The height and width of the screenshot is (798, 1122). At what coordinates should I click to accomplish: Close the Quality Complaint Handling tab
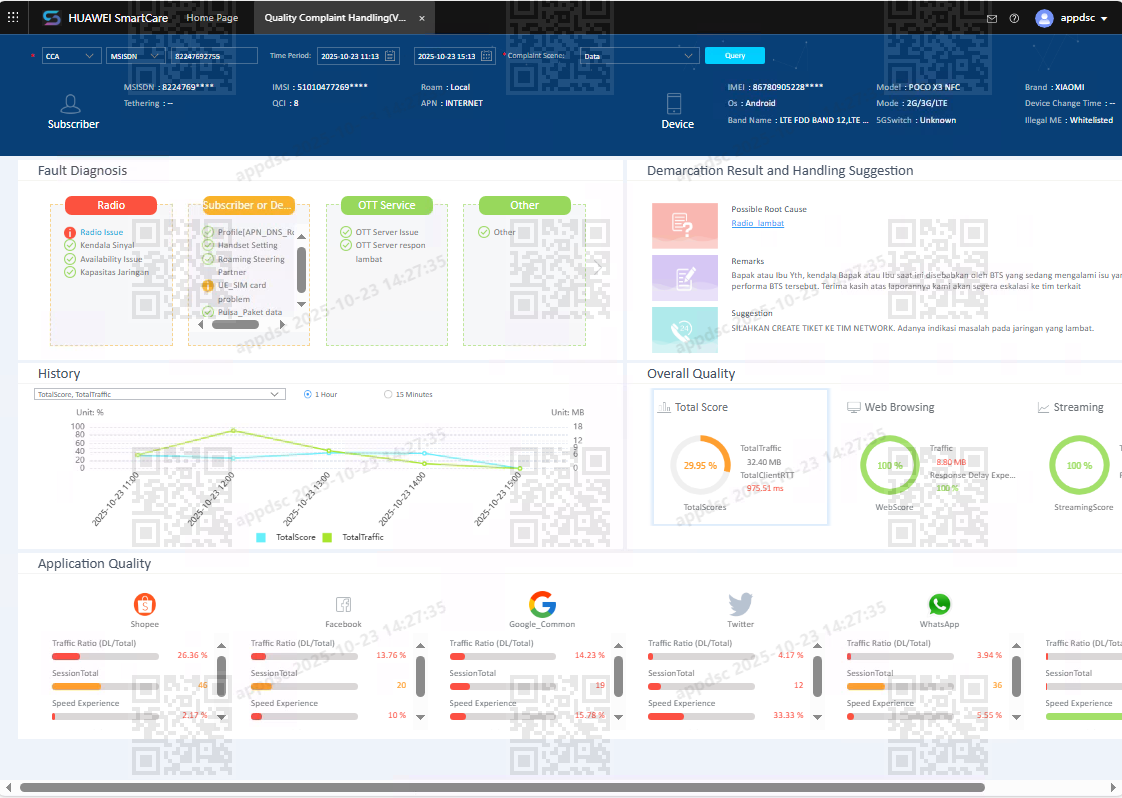pyautogui.click(x=421, y=19)
